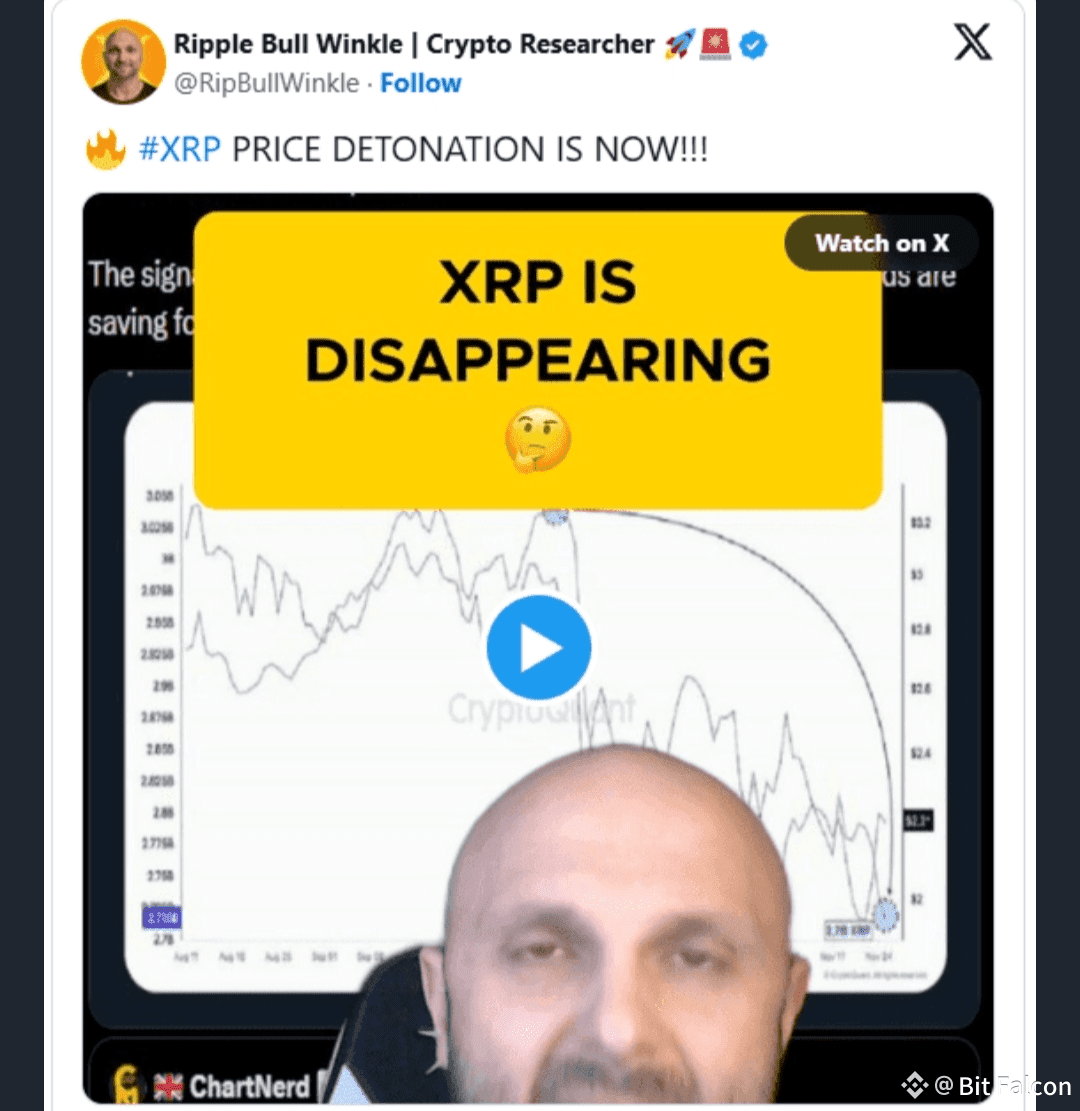Viewport: 1080px width, 1111px height.
Task: Click the fire emoji before #XRP
Action: click(106, 149)
